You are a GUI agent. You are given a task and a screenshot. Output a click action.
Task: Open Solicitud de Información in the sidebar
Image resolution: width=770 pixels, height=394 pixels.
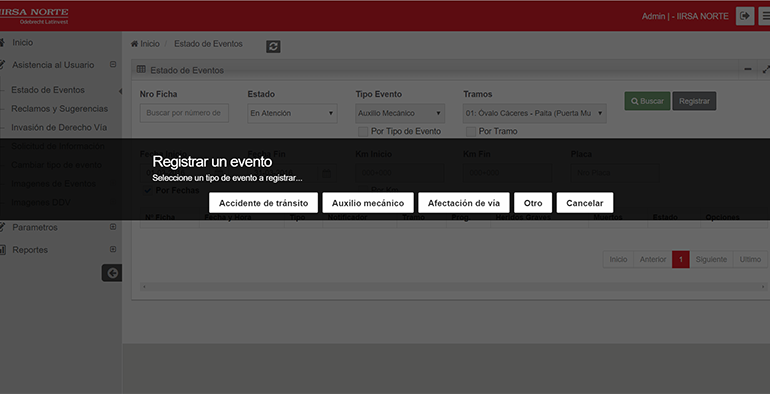tap(58, 146)
